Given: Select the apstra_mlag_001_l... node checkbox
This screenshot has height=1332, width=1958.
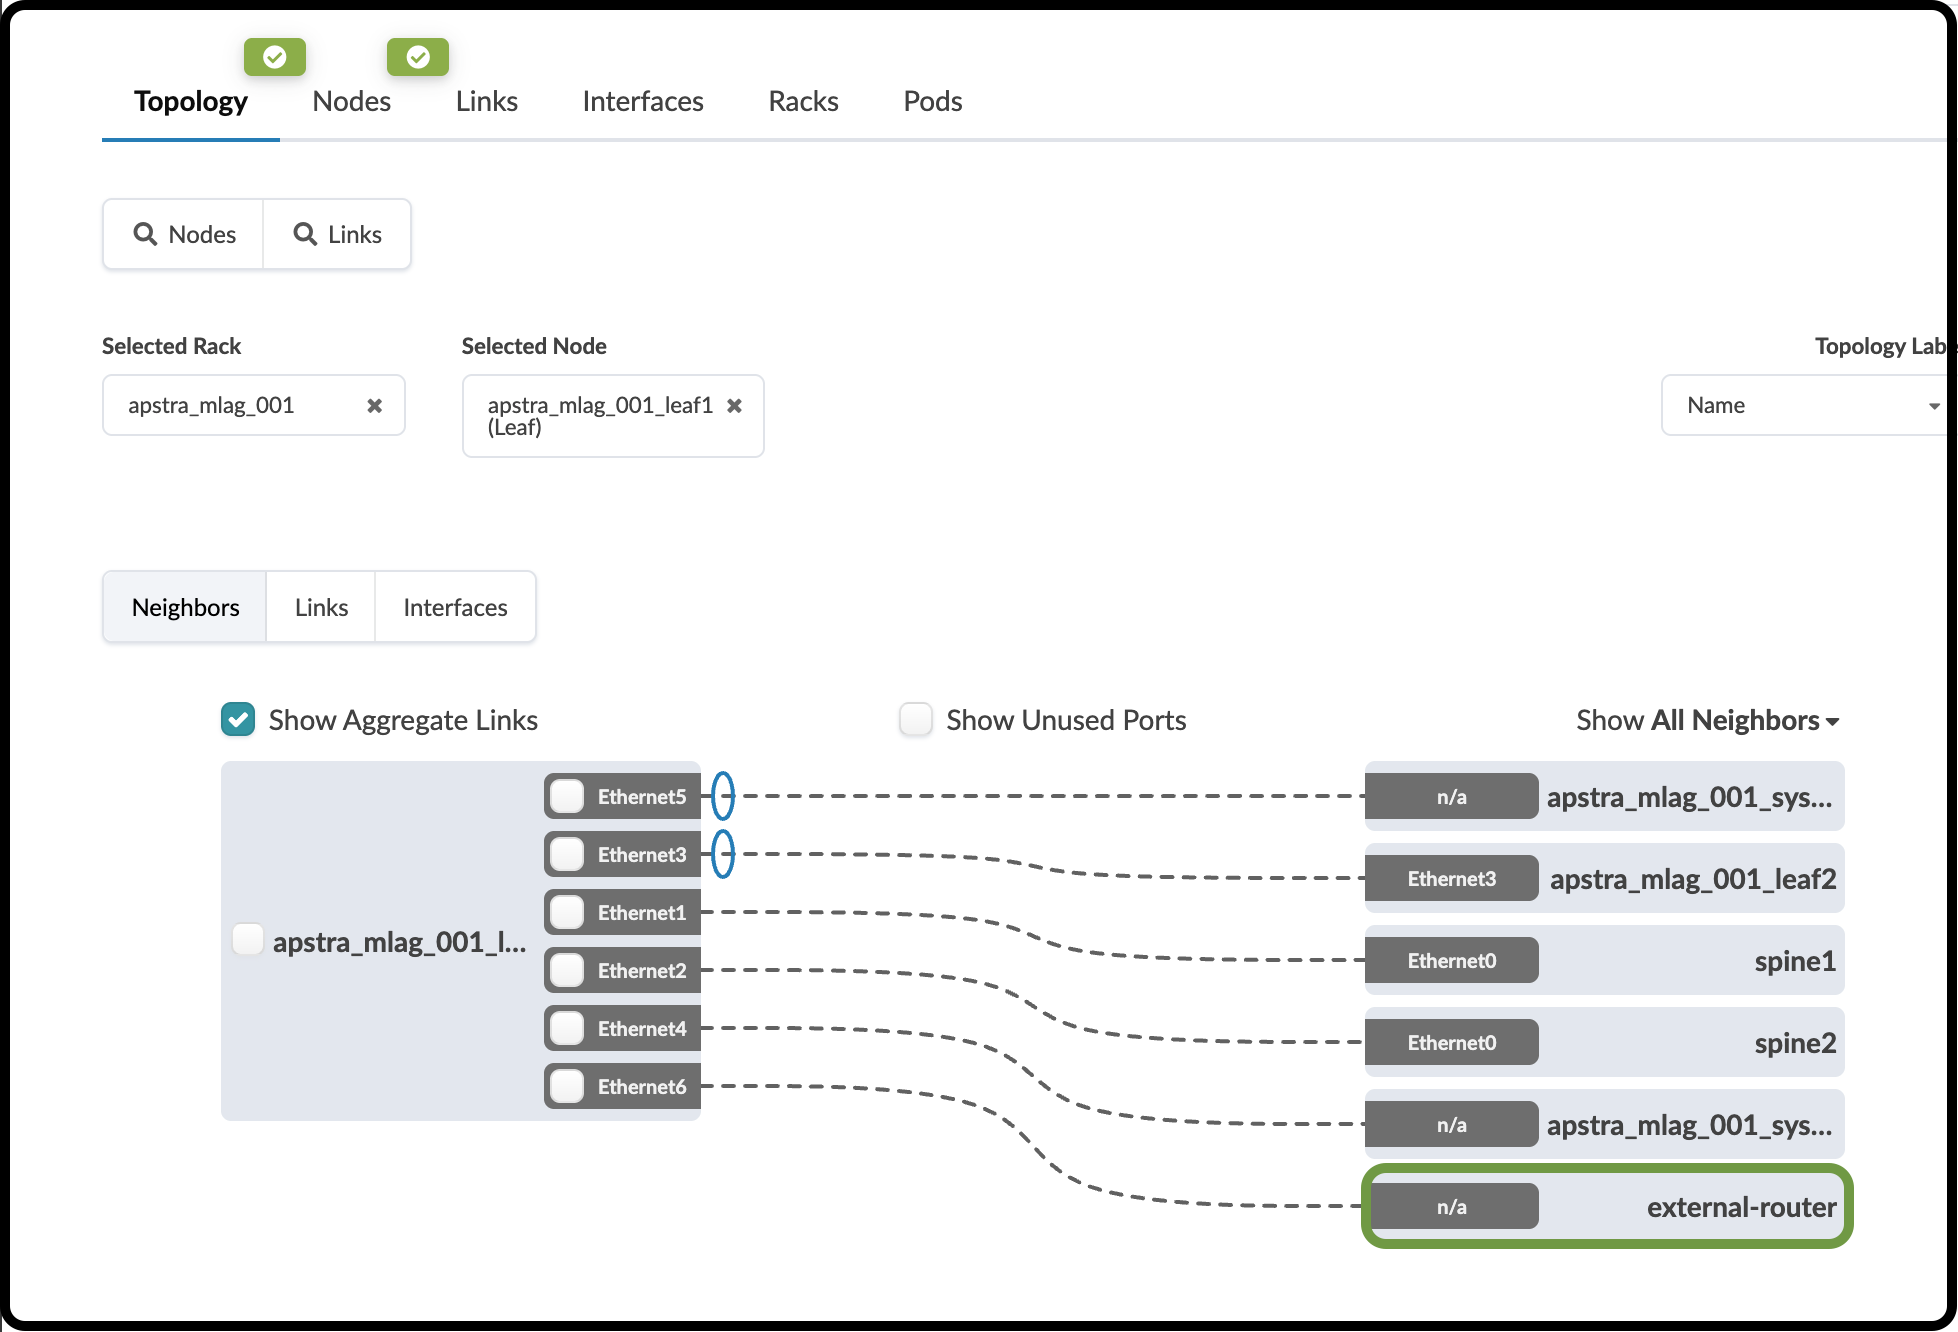Looking at the screenshot, I should click(248, 940).
